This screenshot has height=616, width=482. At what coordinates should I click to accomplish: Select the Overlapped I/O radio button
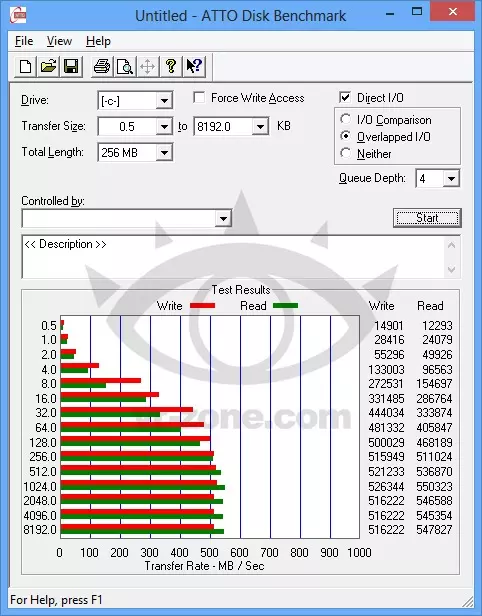pyautogui.click(x=346, y=136)
